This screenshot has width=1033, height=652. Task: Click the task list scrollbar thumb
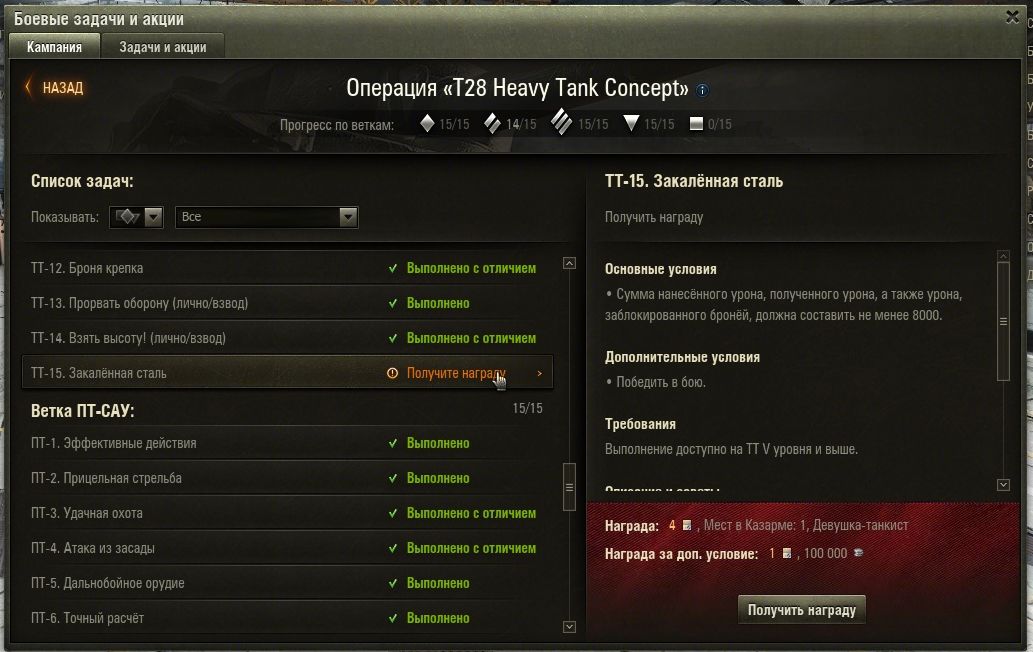click(x=569, y=487)
